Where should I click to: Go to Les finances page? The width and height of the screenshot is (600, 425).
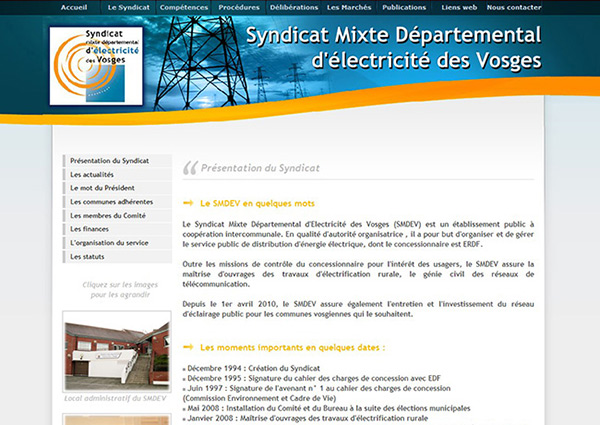(117, 229)
